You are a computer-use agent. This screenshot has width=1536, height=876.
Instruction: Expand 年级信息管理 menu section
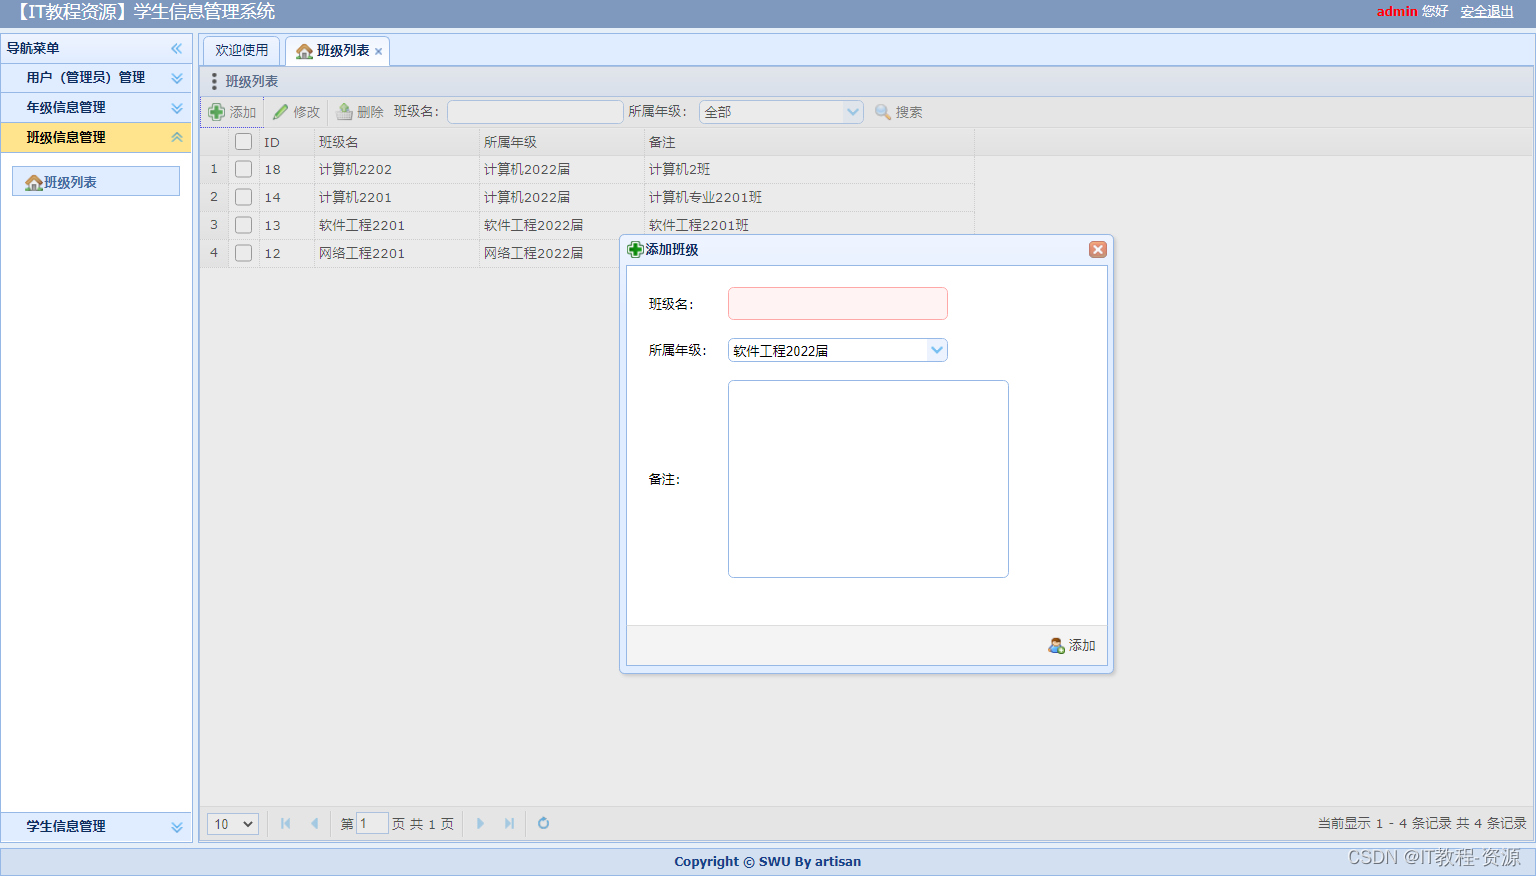coord(96,108)
